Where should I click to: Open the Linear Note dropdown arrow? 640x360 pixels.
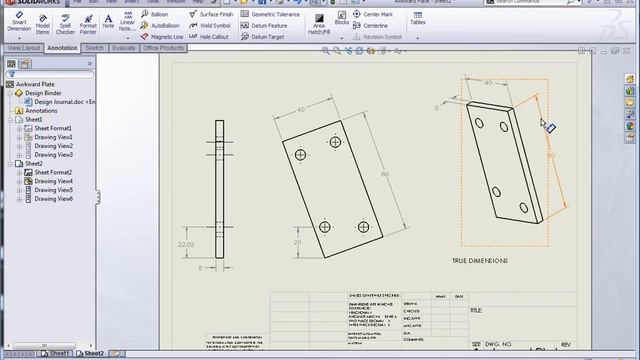pos(127,38)
